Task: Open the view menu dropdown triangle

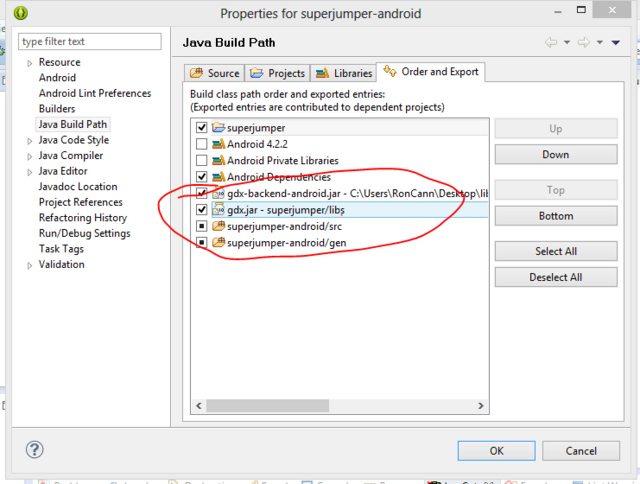Action: (616, 42)
